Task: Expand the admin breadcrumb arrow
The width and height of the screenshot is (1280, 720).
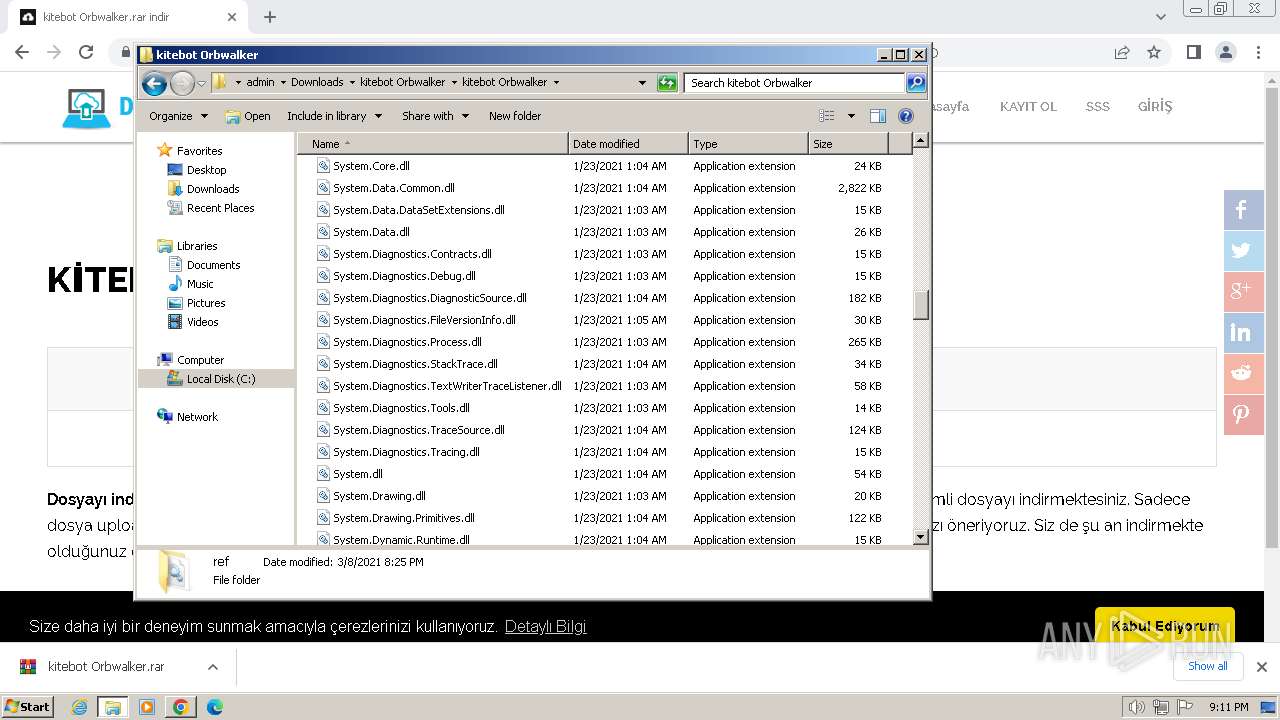Action: (x=283, y=83)
